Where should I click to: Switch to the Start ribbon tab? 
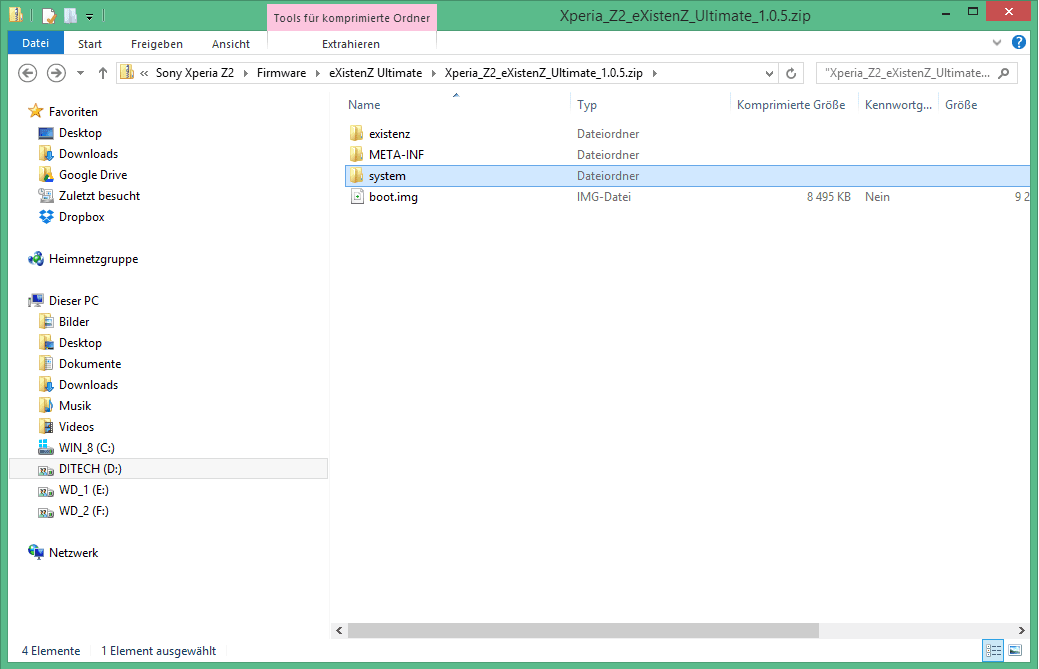[x=90, y=44]
